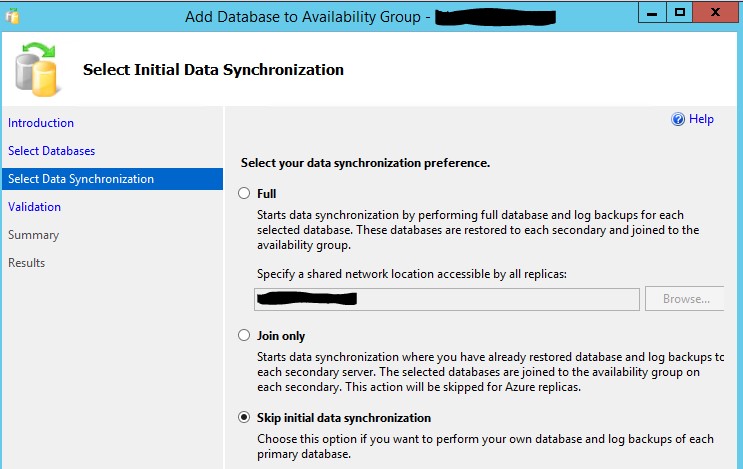Click the Summary step in sidebar
The image size is (743, 469).
33,235
